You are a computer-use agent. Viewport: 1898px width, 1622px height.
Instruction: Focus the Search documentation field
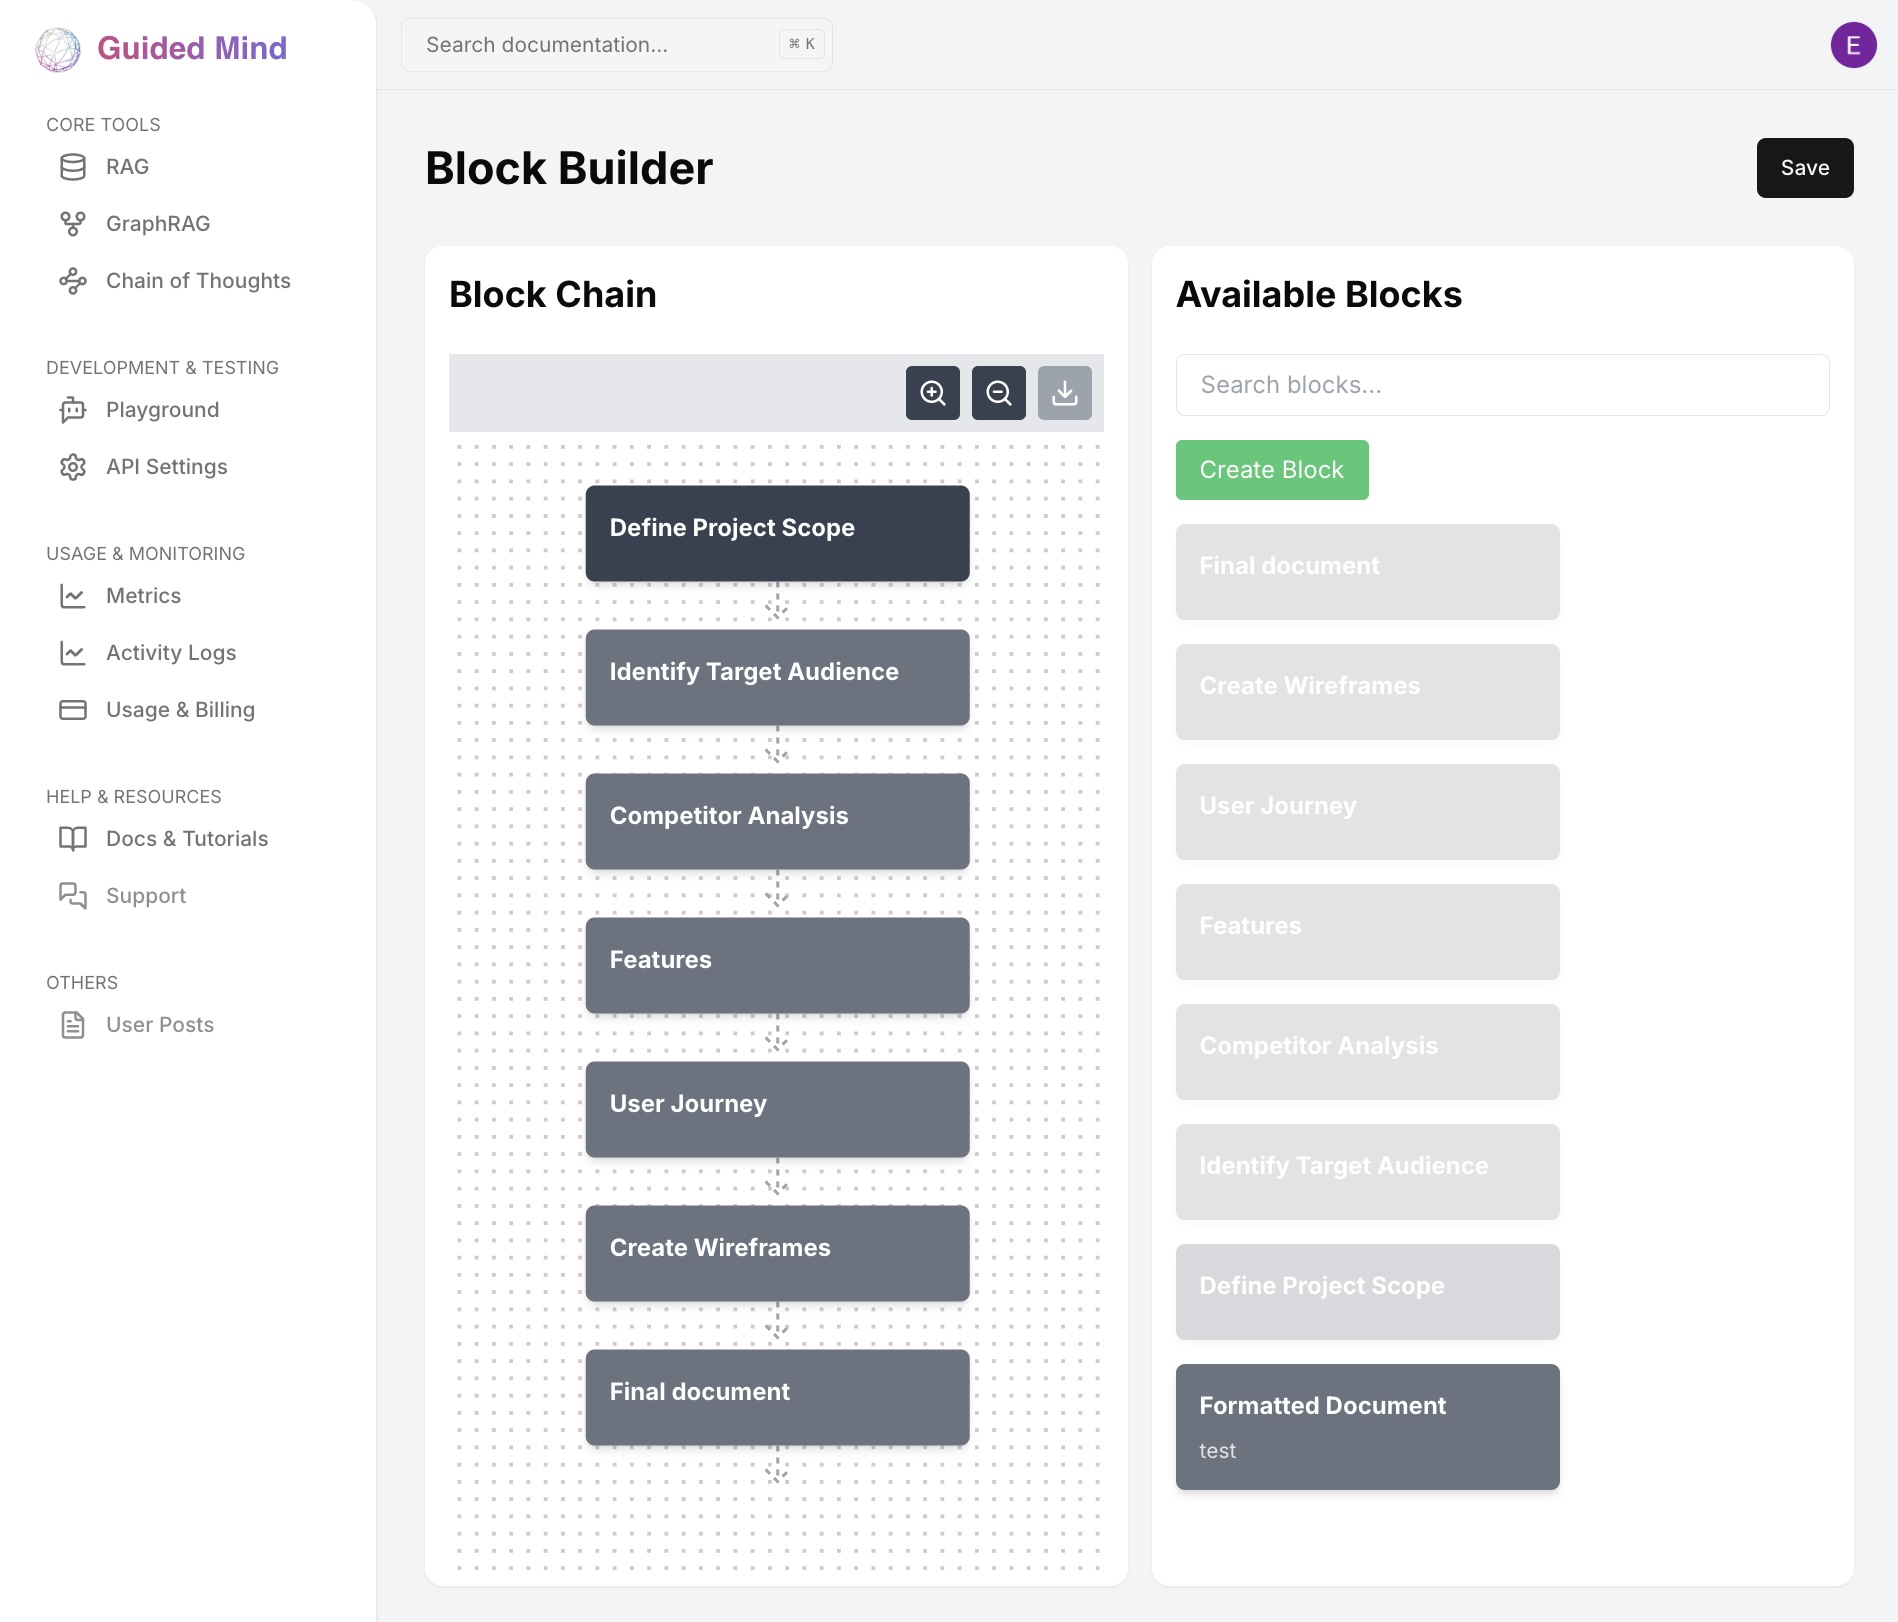pos(617,45)
